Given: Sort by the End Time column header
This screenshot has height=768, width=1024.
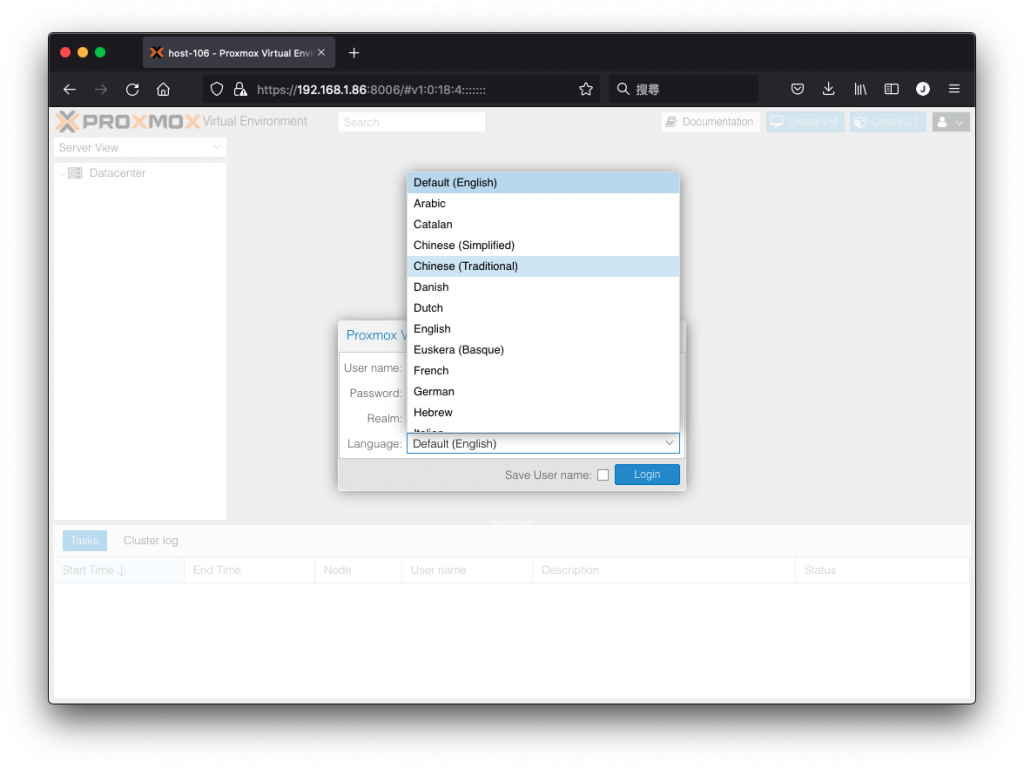Looking at the screenshot, I should click(x=249, y=570).
